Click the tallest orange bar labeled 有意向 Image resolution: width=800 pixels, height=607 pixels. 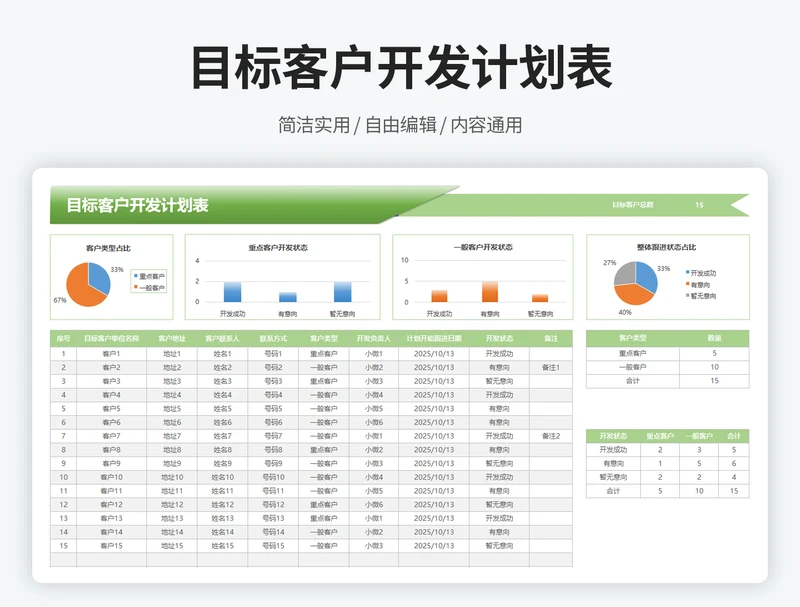tap(490, 291)
